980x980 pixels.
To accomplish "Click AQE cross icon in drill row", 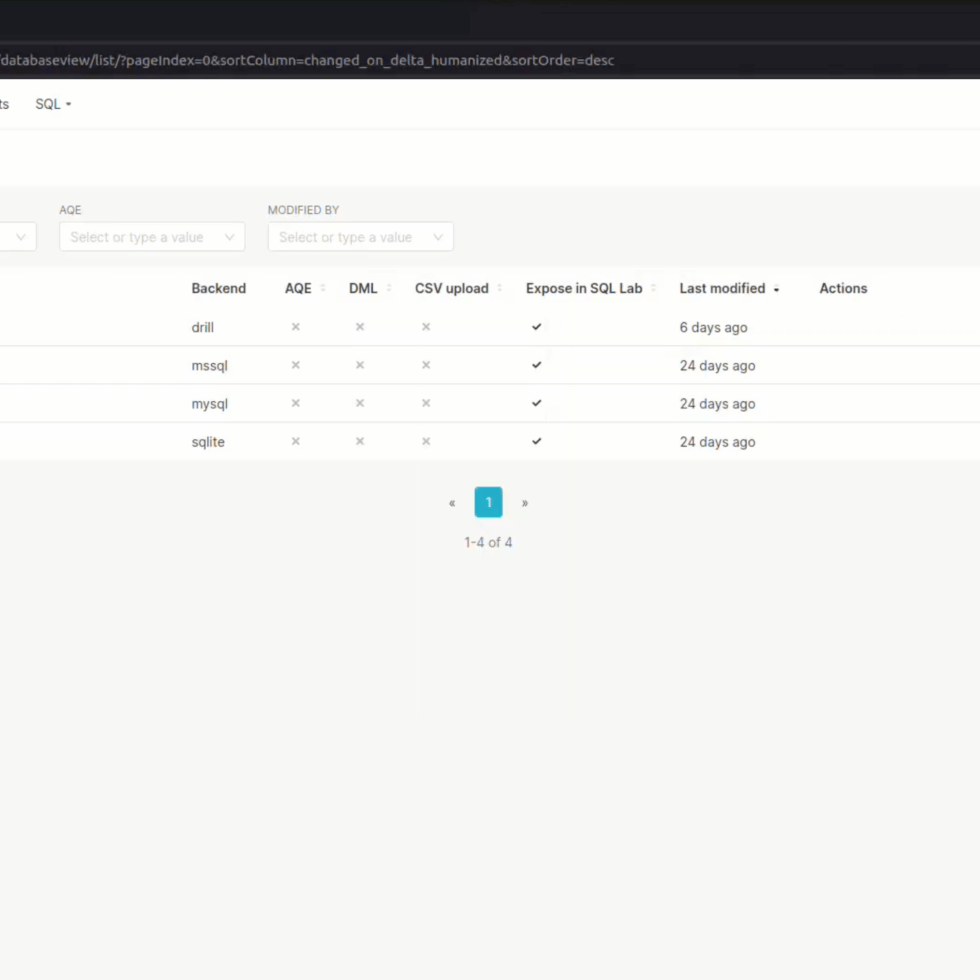I will pos(295,327).
